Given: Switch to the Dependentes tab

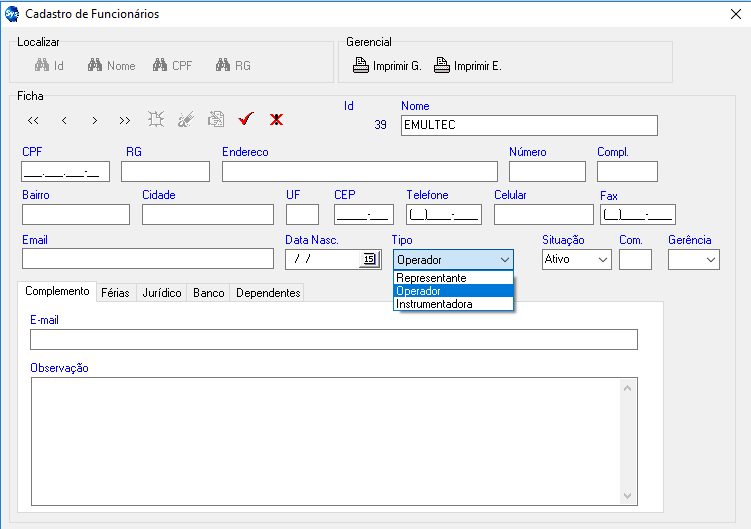Looking at the screenshot, I should (268, 293).
